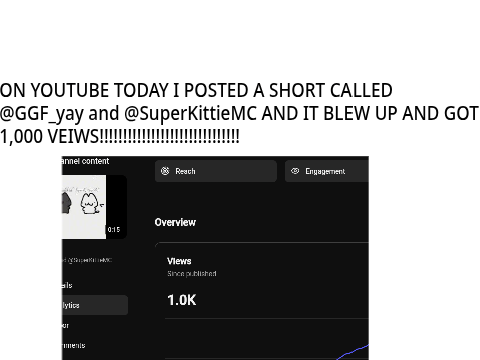Open the video thumbnail with cat drawing
This screenshot has height=360, width=480.
coord(94,207)
